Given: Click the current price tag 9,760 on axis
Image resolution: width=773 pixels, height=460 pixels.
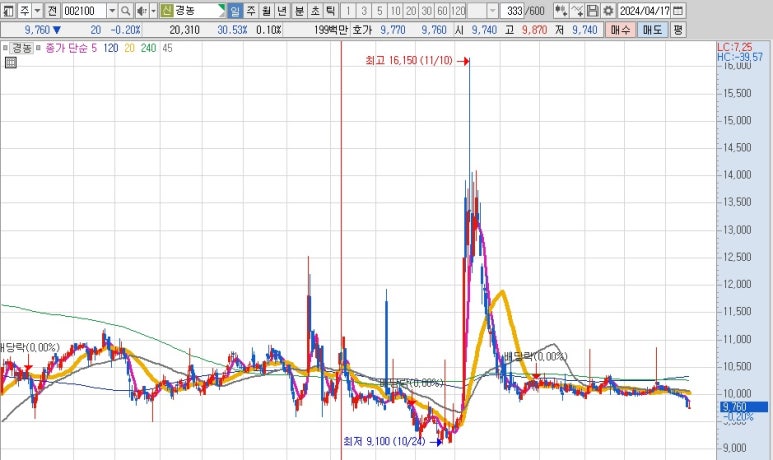Looking at the screenshot, I should click(x=744, y=407).
